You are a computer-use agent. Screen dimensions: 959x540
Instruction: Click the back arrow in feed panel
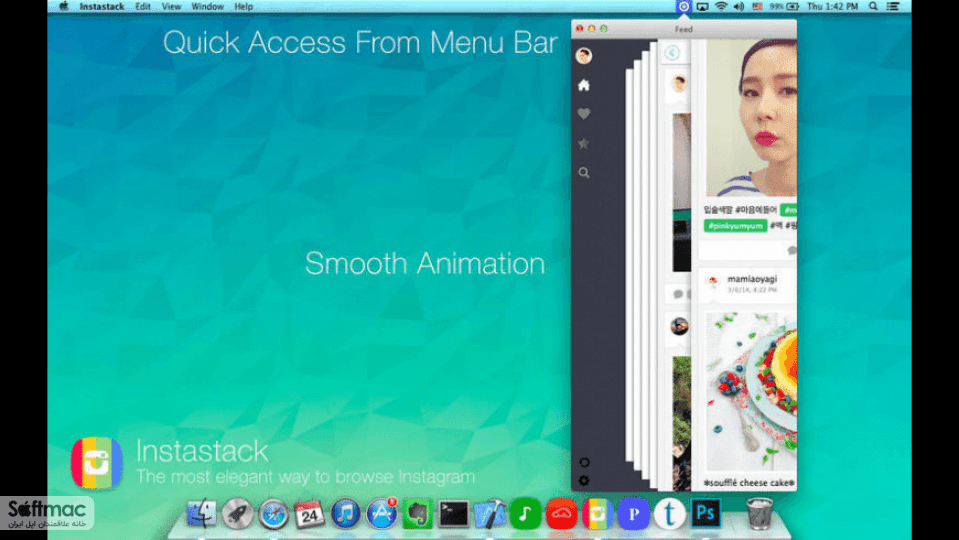[672, 53]
